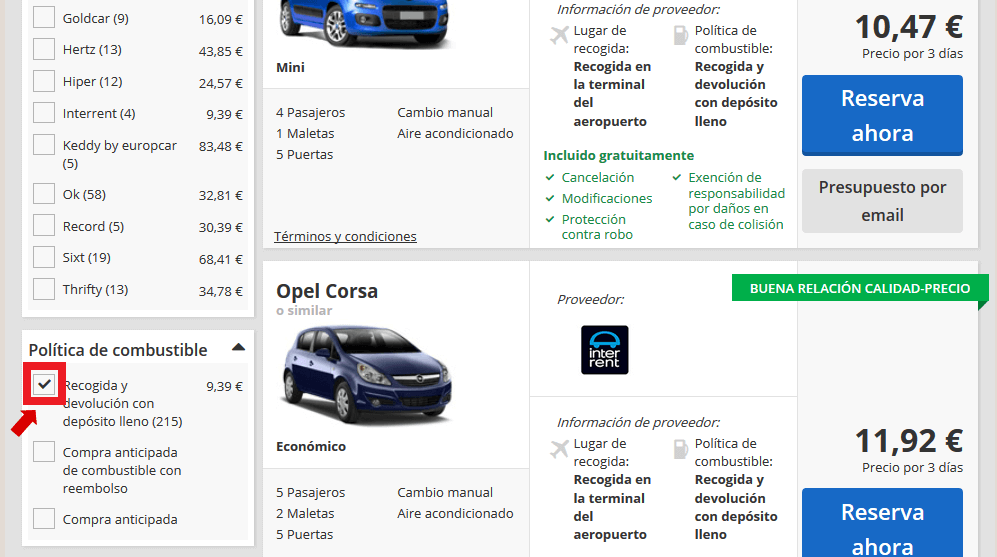Click the 'Económico' category label

(x=311, y=446)
